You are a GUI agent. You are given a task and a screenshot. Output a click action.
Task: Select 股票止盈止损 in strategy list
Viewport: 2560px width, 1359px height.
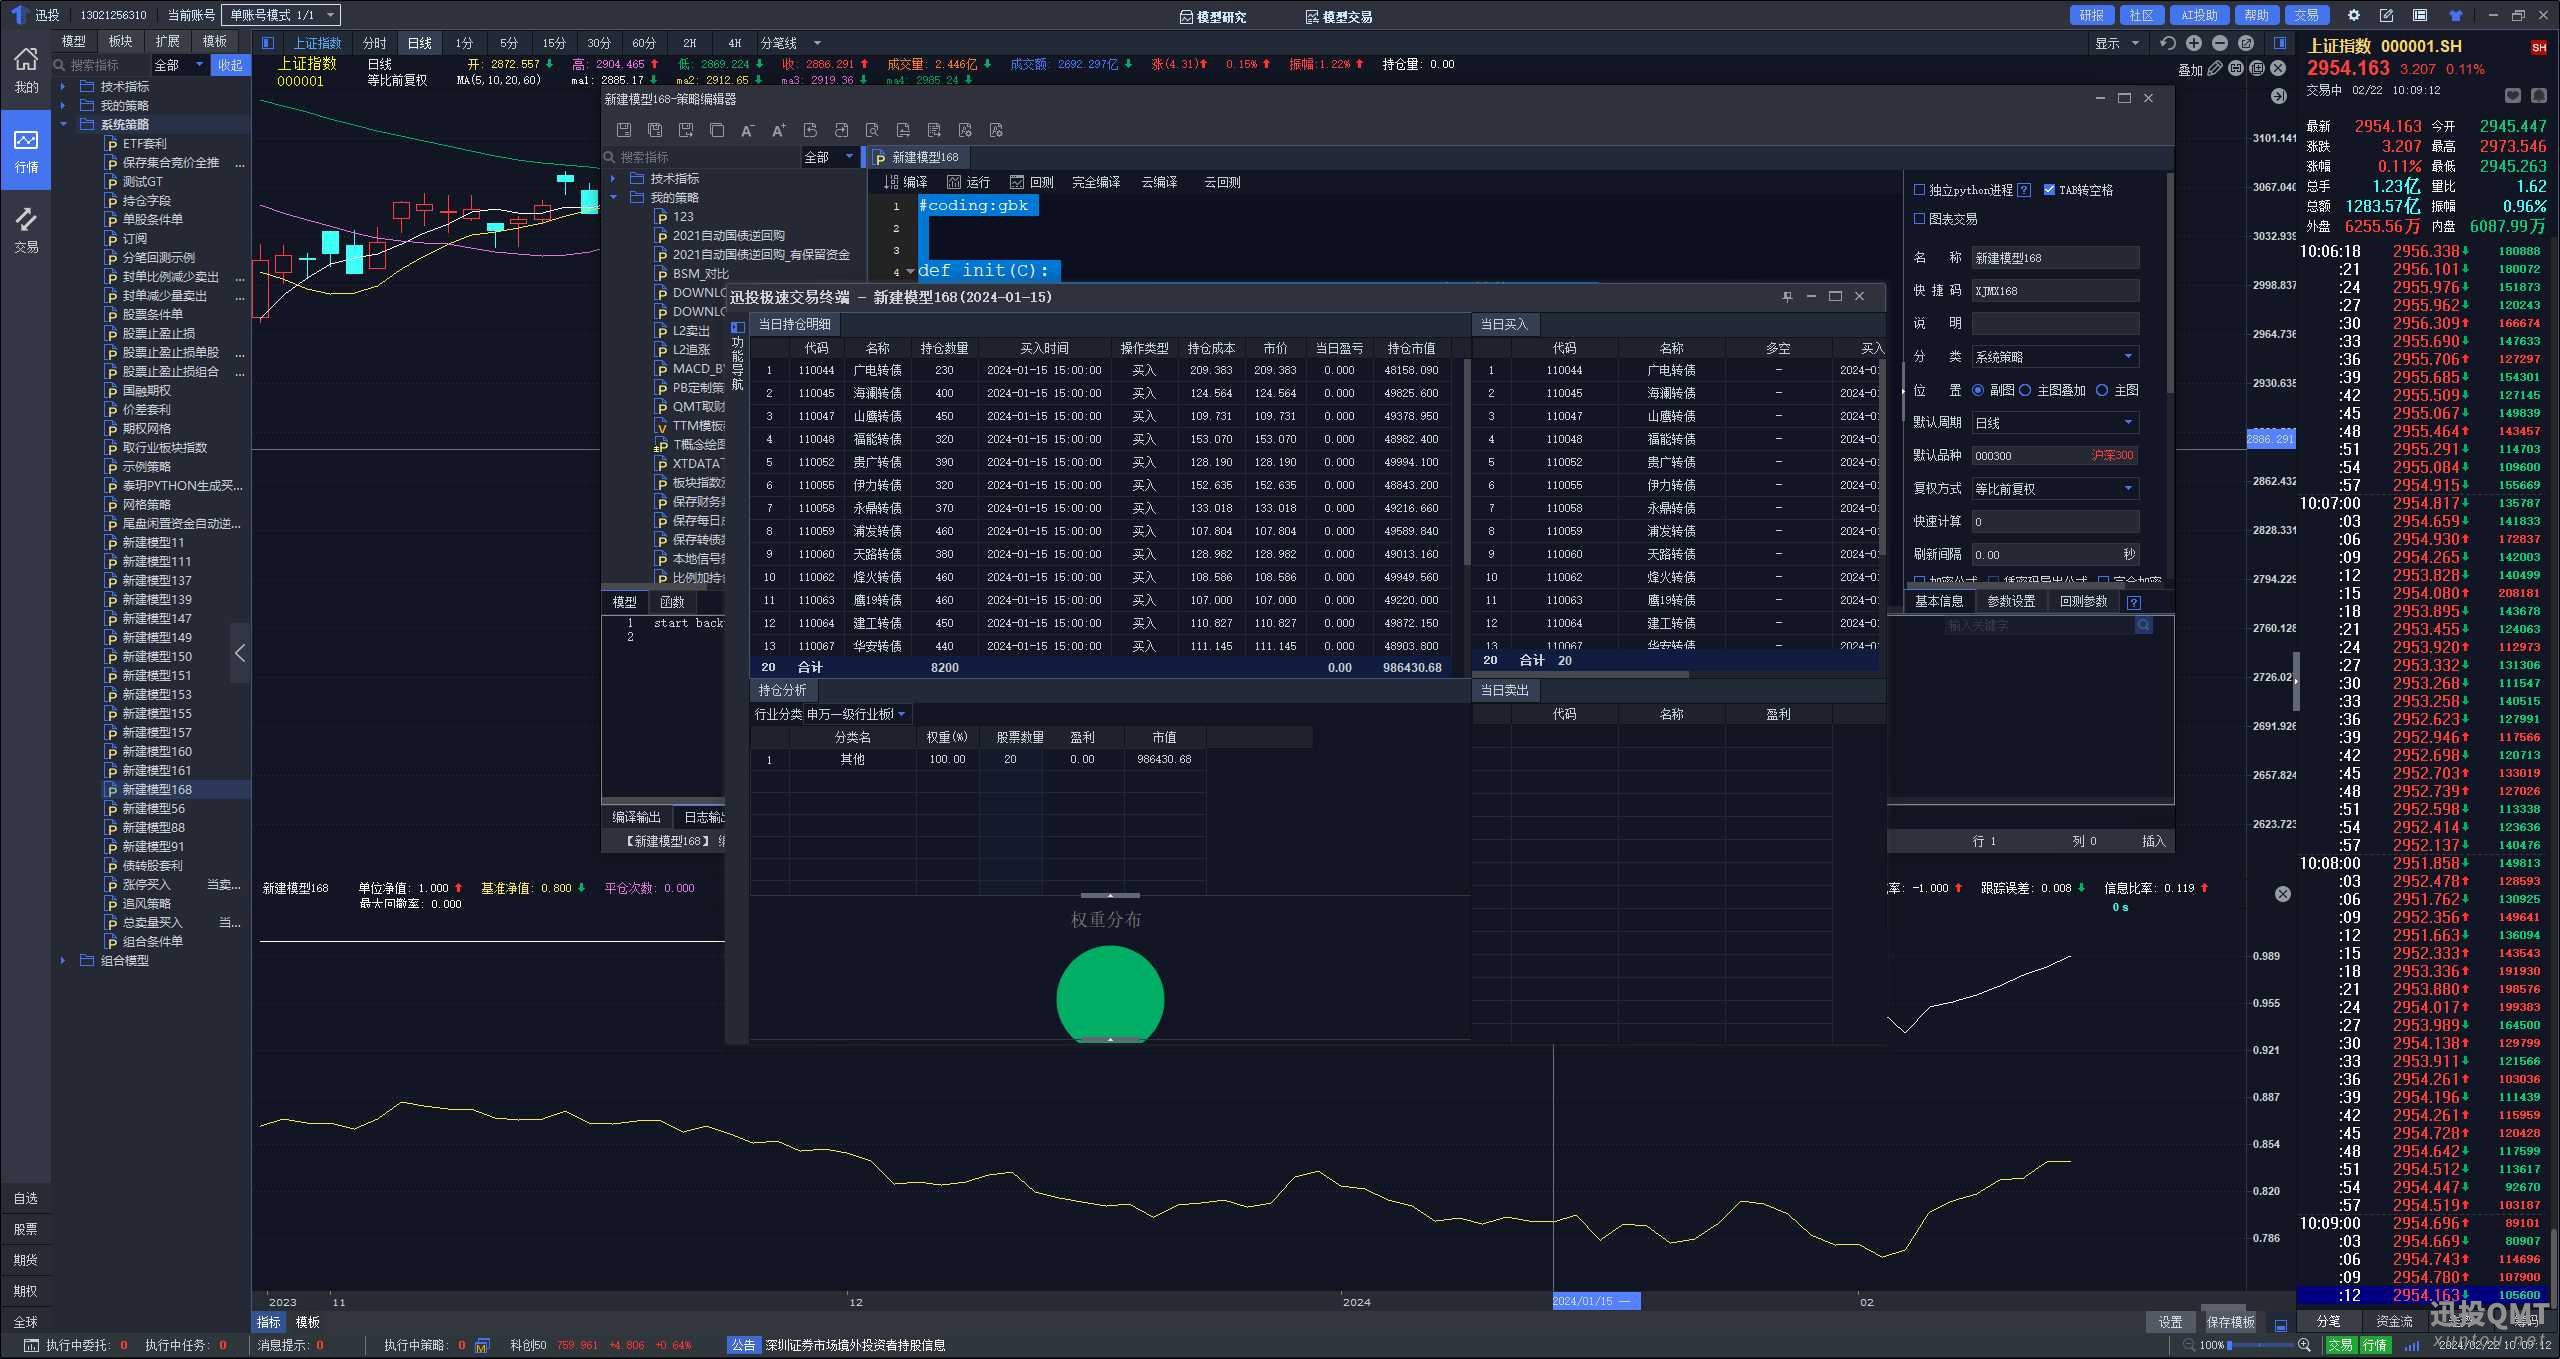click(x=159, y=334)
